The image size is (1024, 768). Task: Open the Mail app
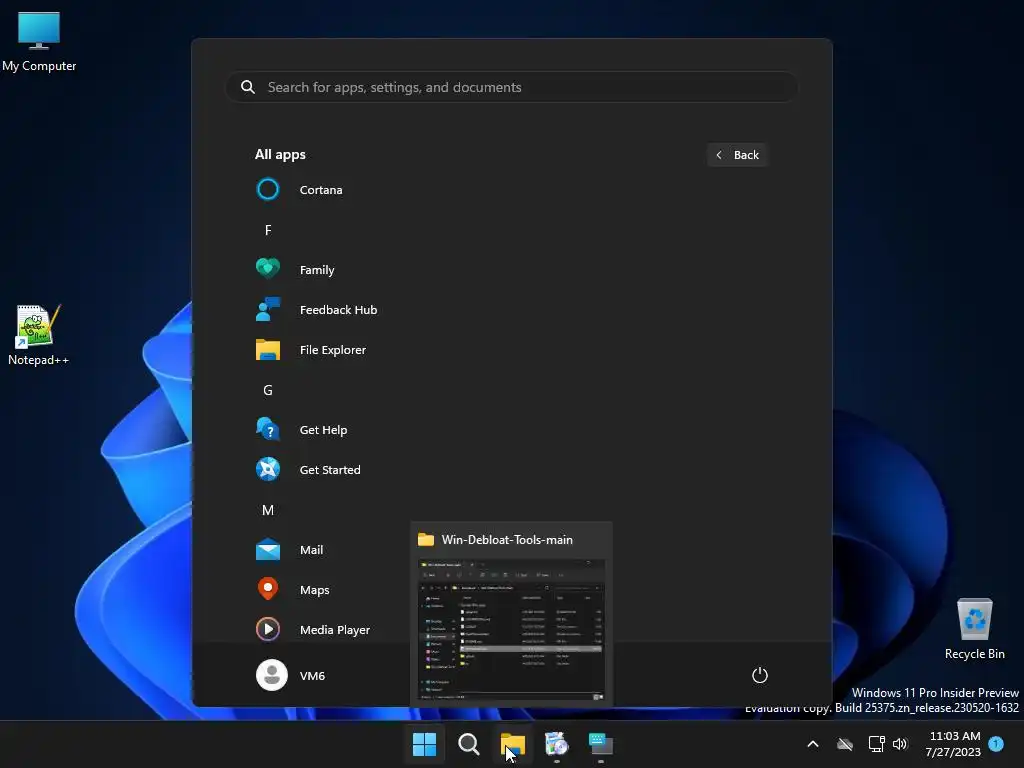289,550
